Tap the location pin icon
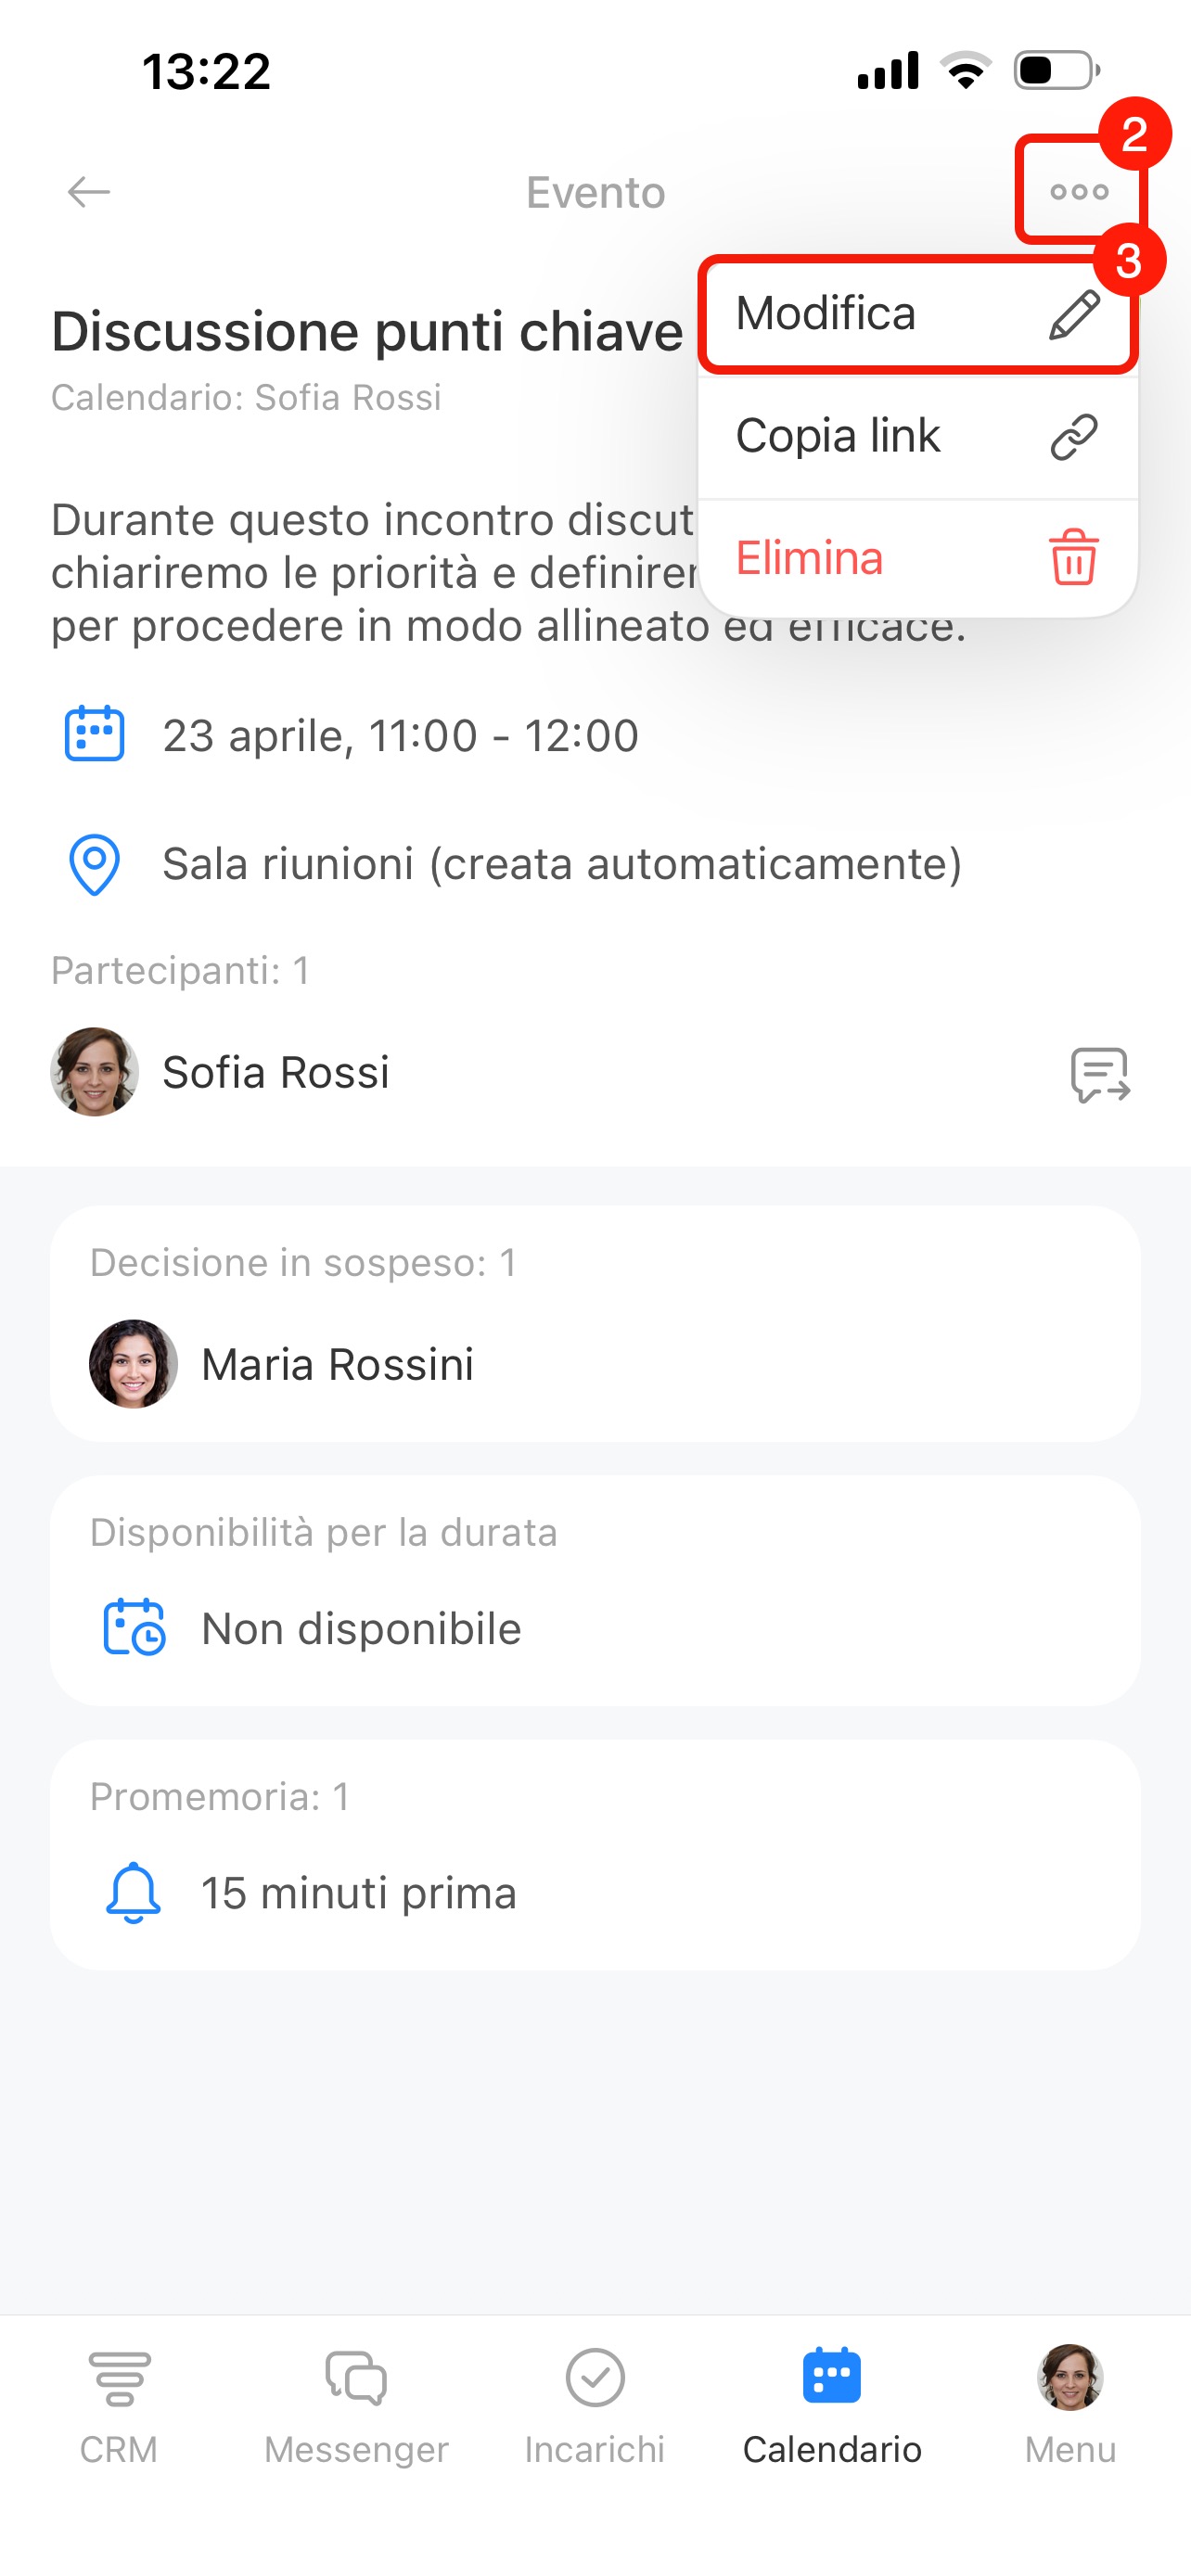The width and height of the screenshot is (1191, 2576). tap(94, 864)
